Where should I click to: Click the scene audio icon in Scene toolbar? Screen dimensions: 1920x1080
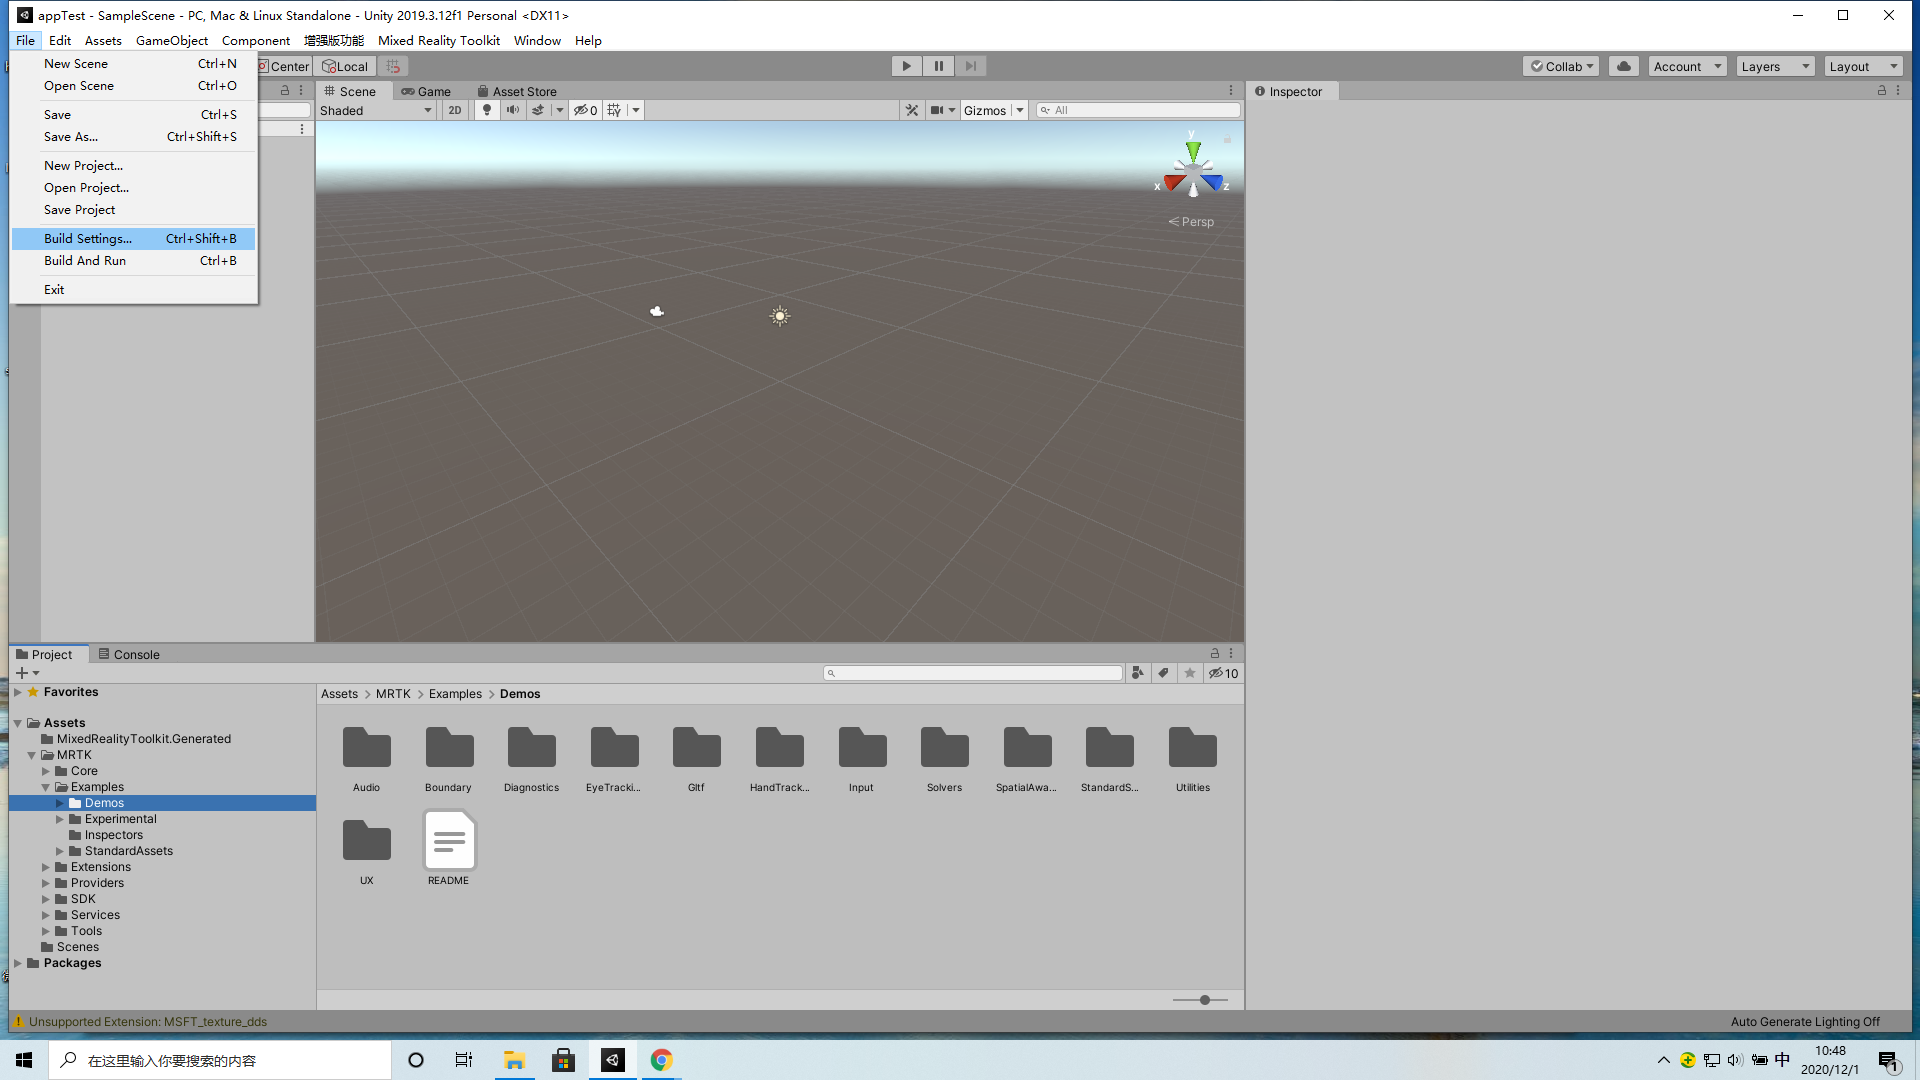(513, 110)
